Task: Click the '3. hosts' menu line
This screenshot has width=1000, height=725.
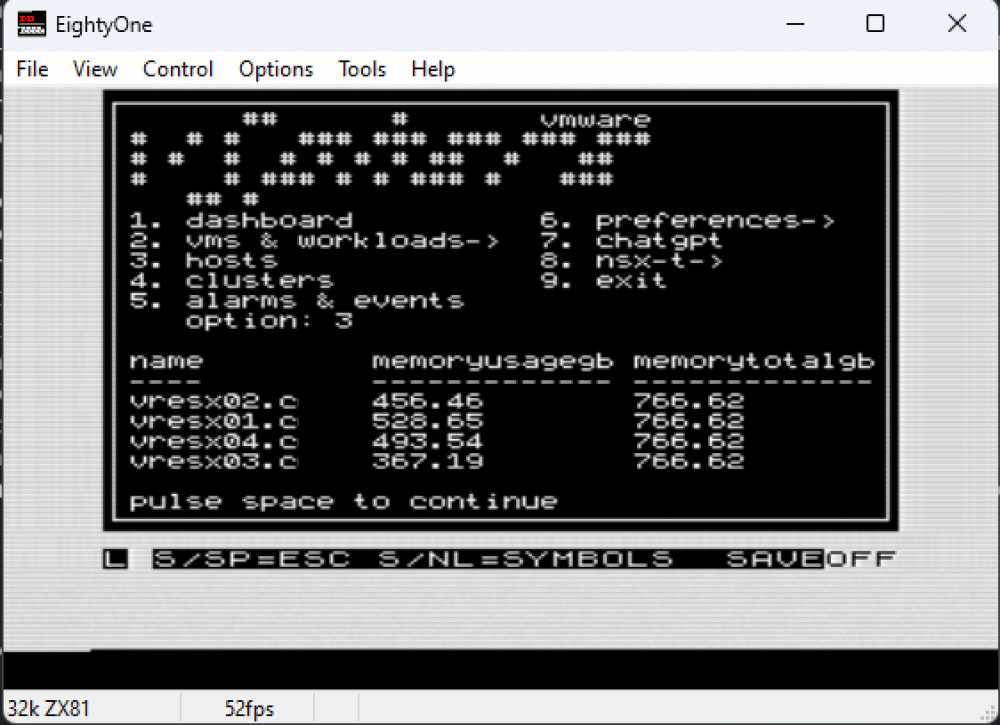Action: pos(203,261)
